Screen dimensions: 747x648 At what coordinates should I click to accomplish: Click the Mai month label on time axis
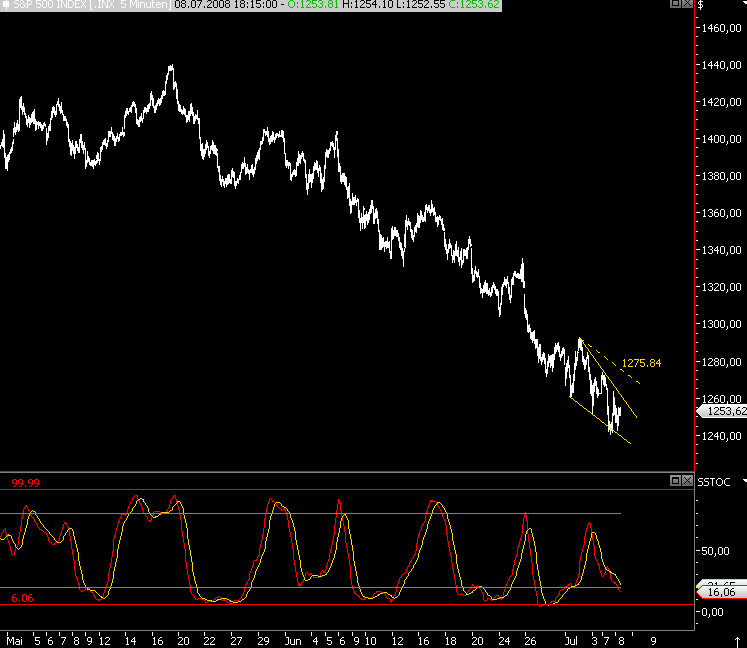[15, 641]
